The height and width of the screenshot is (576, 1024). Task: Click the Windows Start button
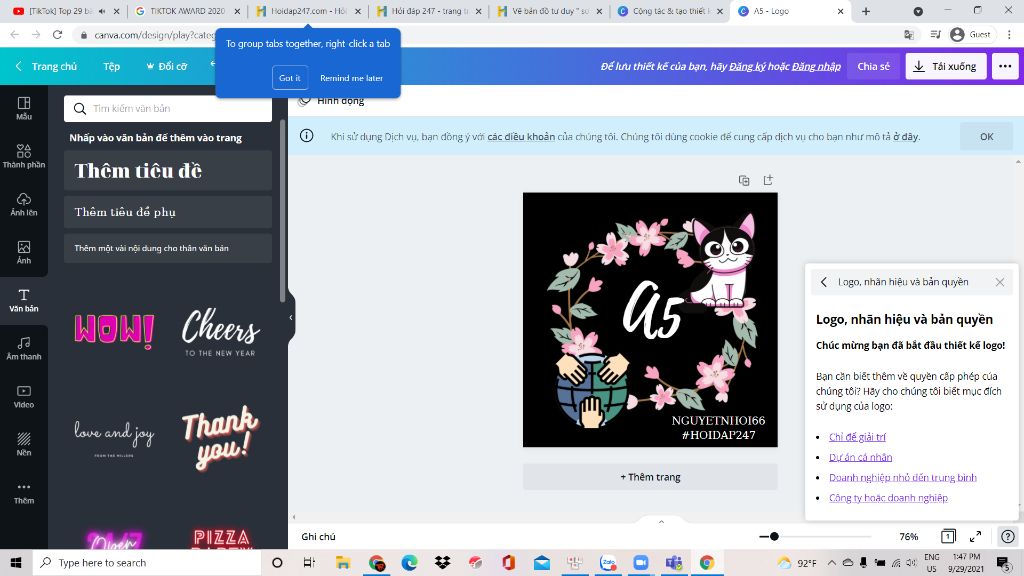(x=16, y=562)
